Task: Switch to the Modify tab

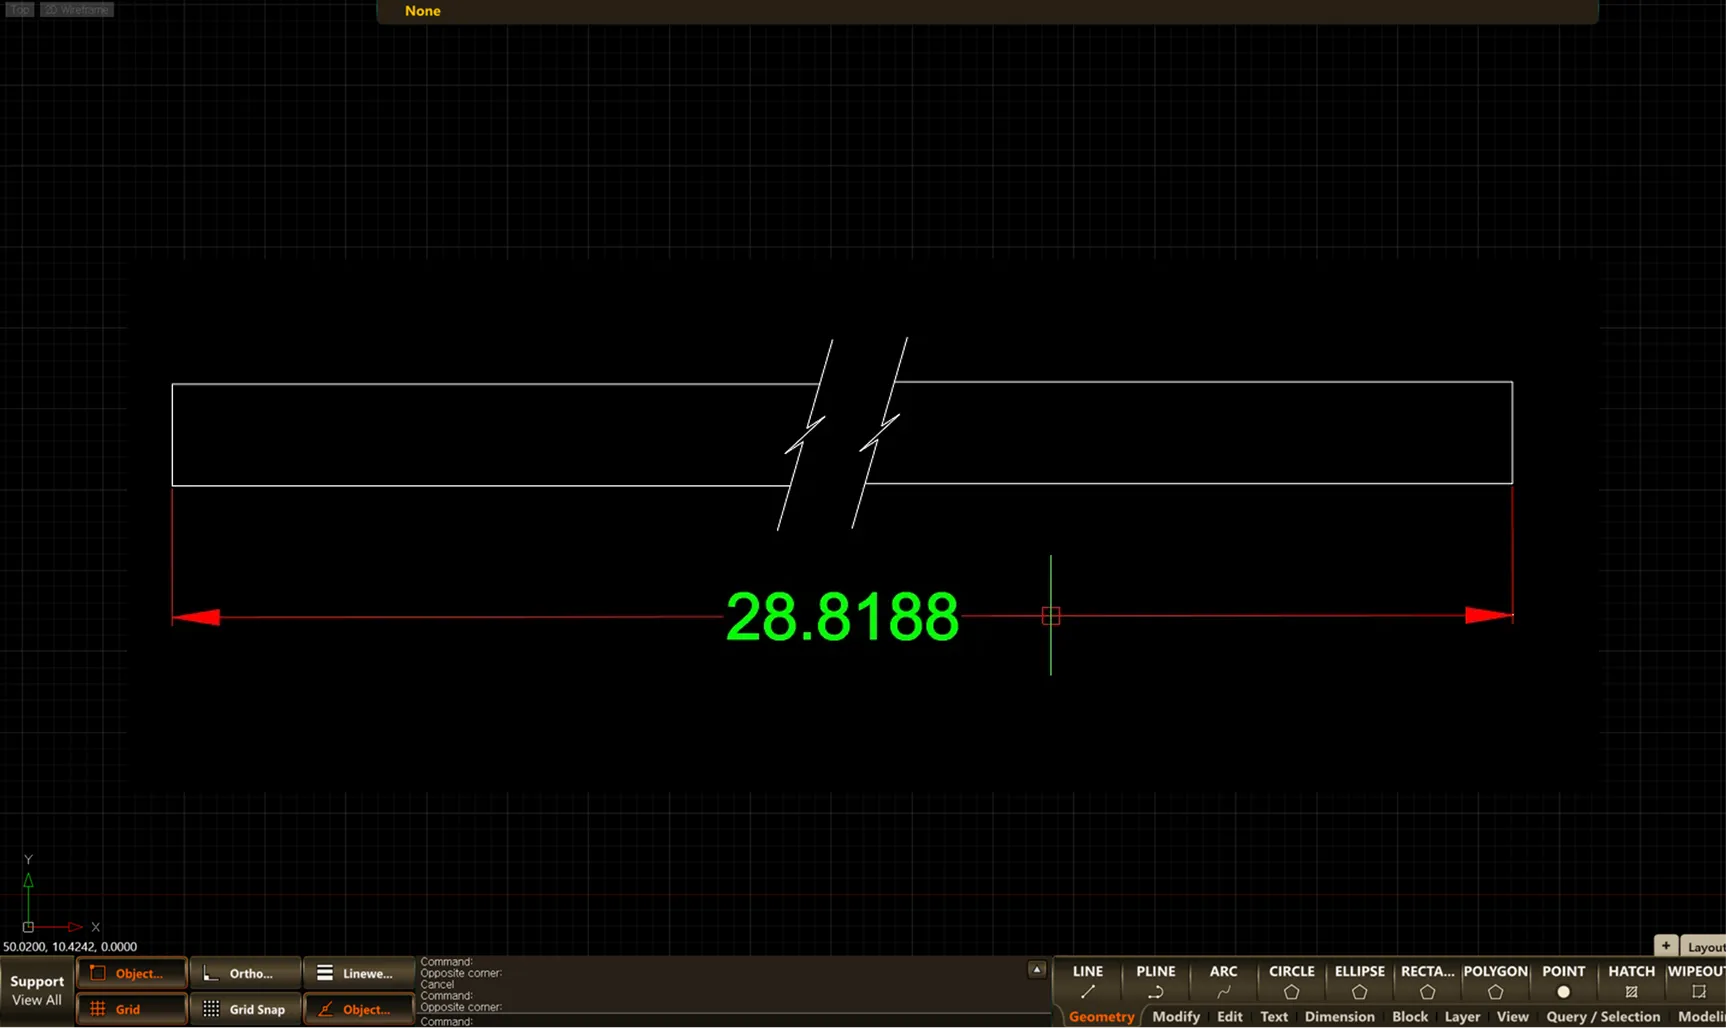Action: tap(1175, 1016)
